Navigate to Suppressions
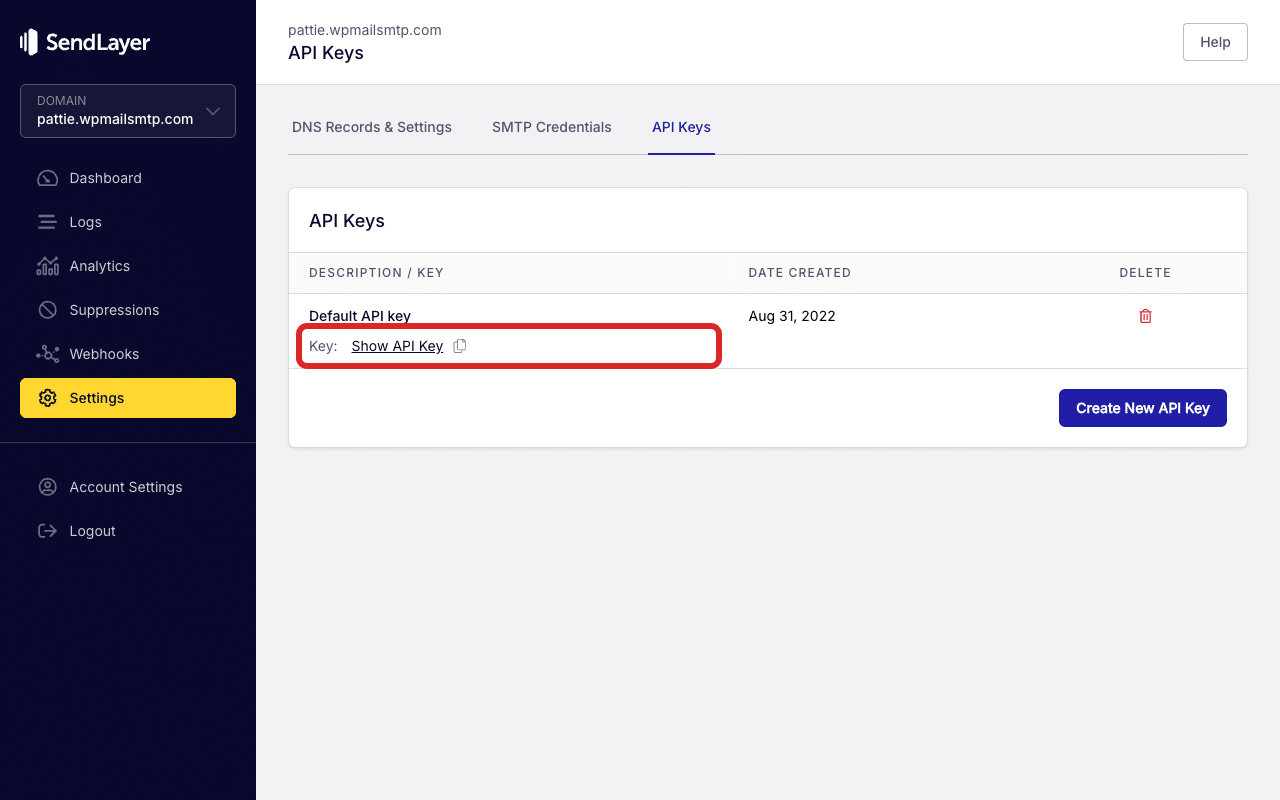The width and height of the screenshot is (1280, 800). tap(128, 310)
